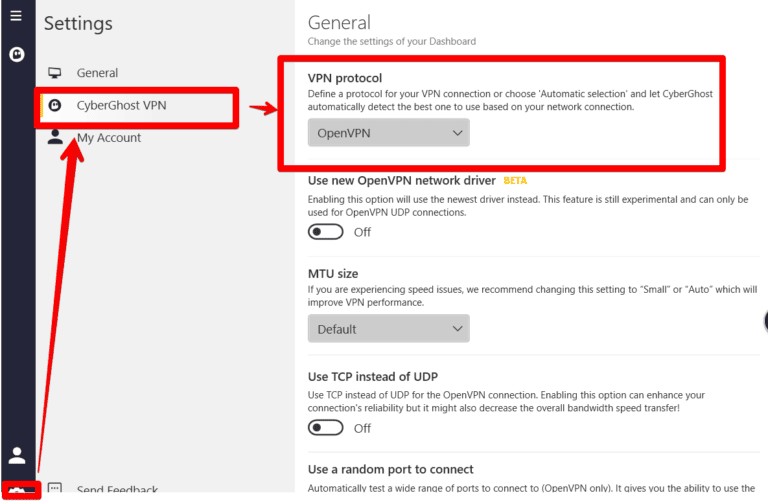Expand the VPN protocol dropdown showing OpenVPN
This screenshot has height=502, width=768.
(388, 132)
